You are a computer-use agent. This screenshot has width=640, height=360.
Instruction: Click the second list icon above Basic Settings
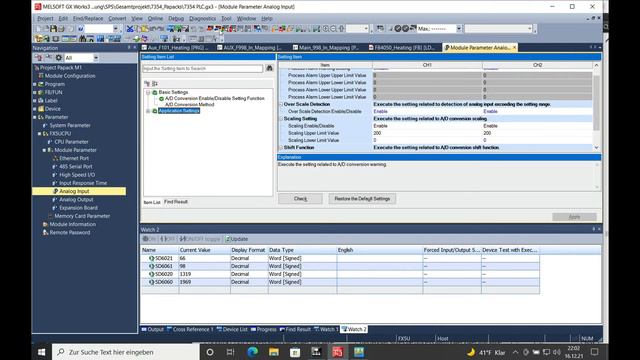(155, 83)
